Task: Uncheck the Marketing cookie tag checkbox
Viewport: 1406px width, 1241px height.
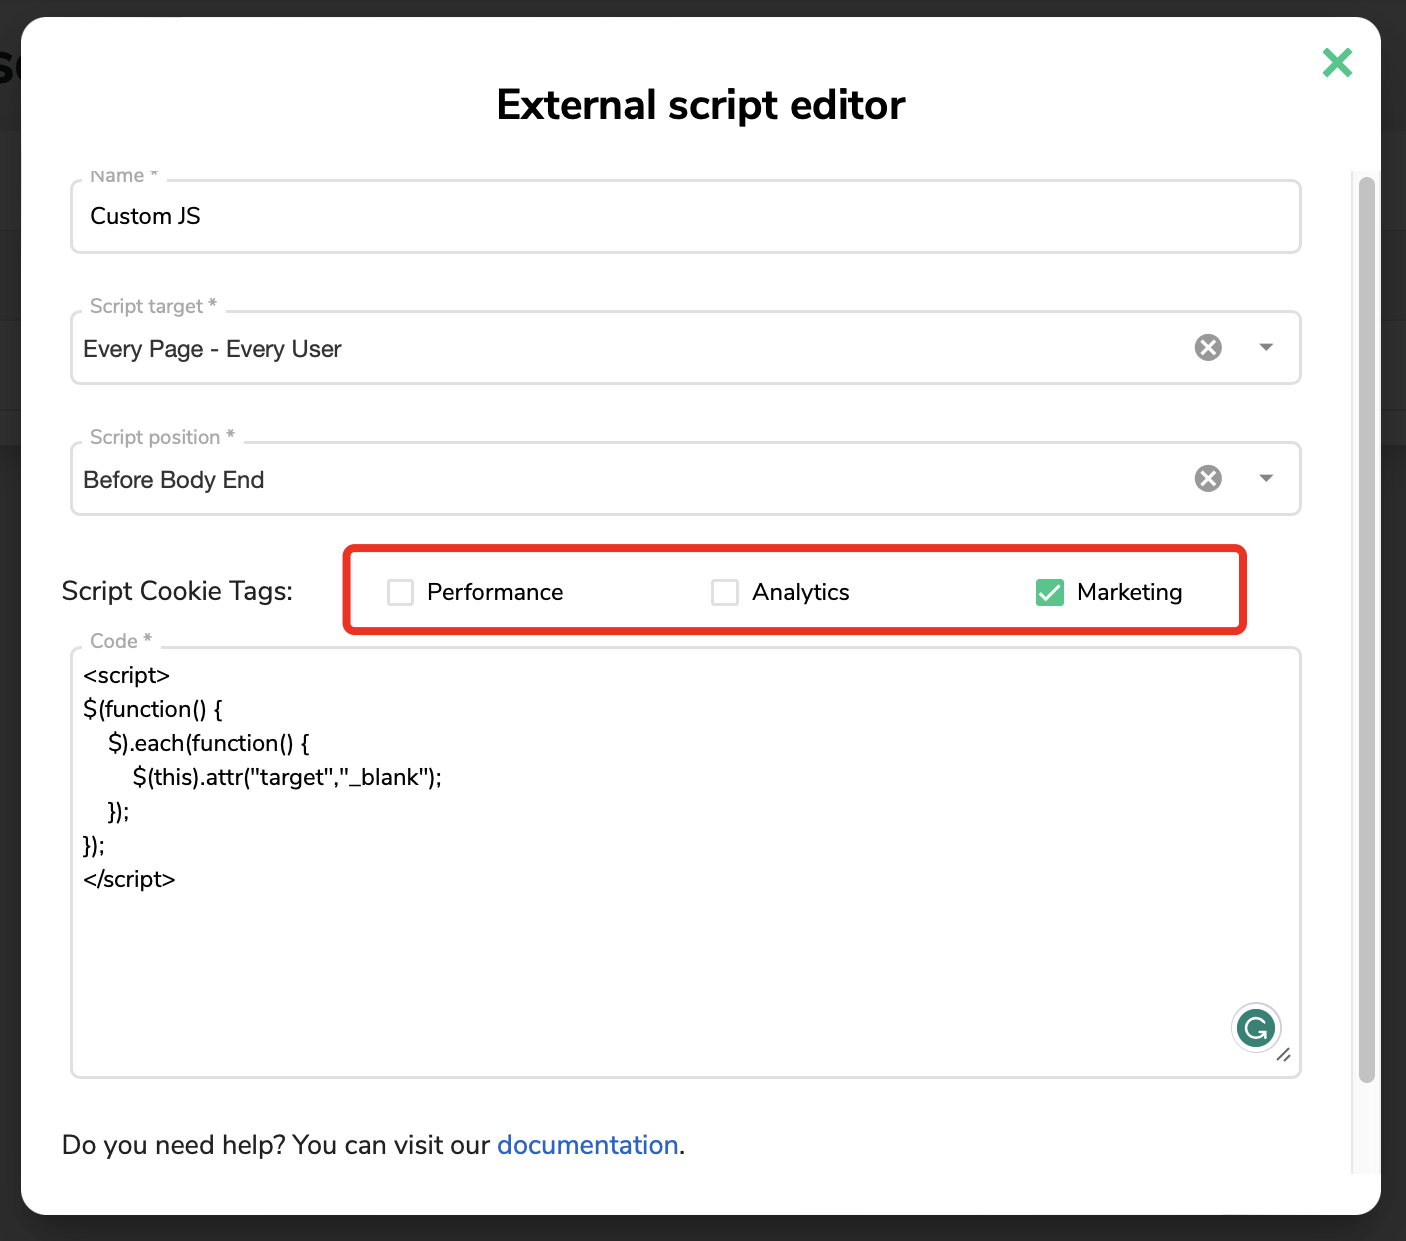Action: tap(1050, 592)
